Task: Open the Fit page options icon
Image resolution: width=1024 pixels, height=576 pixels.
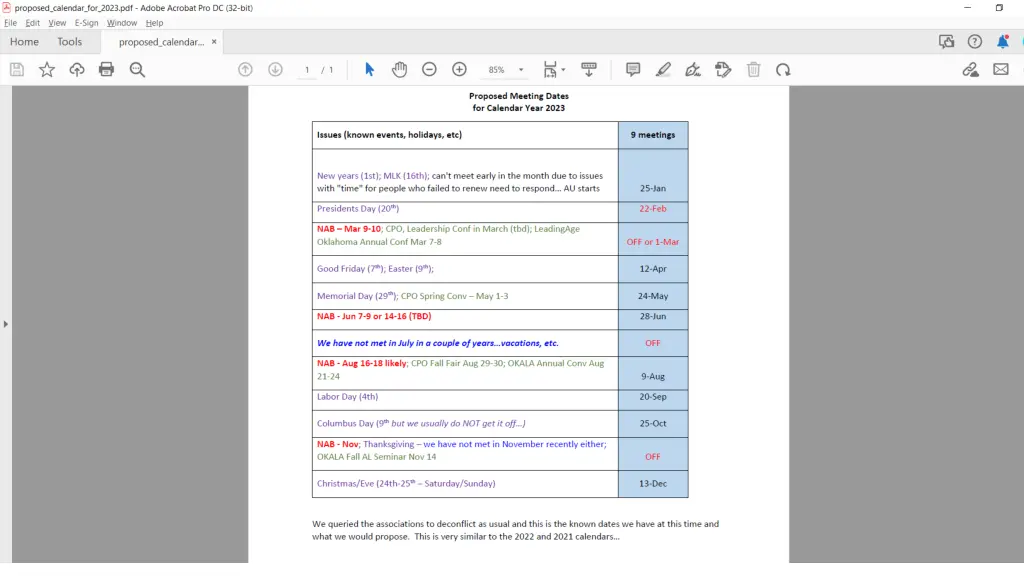Action: (550, 69)
